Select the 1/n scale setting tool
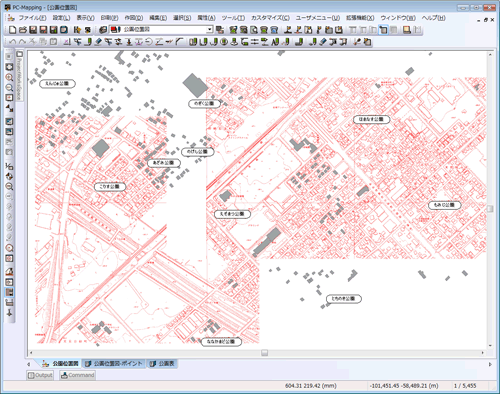Image resolution: width=500 pixels, height=394 pixels. [9, 166]
